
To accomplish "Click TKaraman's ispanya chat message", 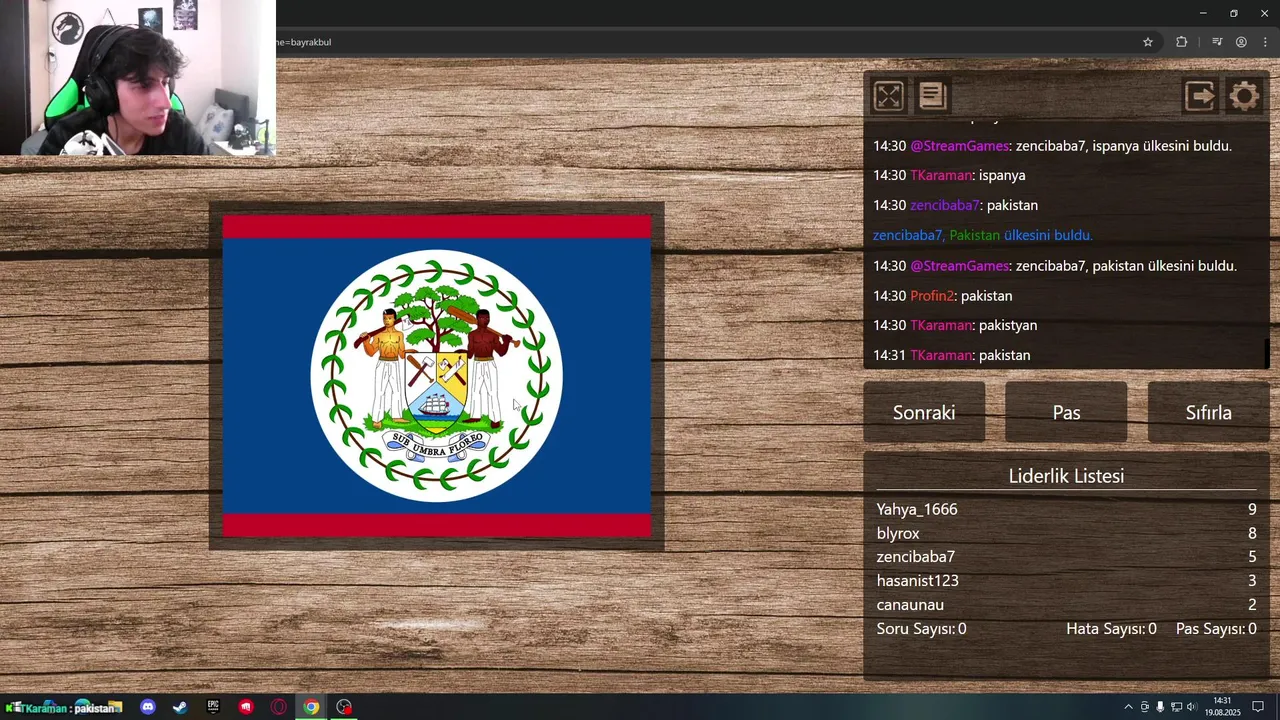I will (949, 175).
